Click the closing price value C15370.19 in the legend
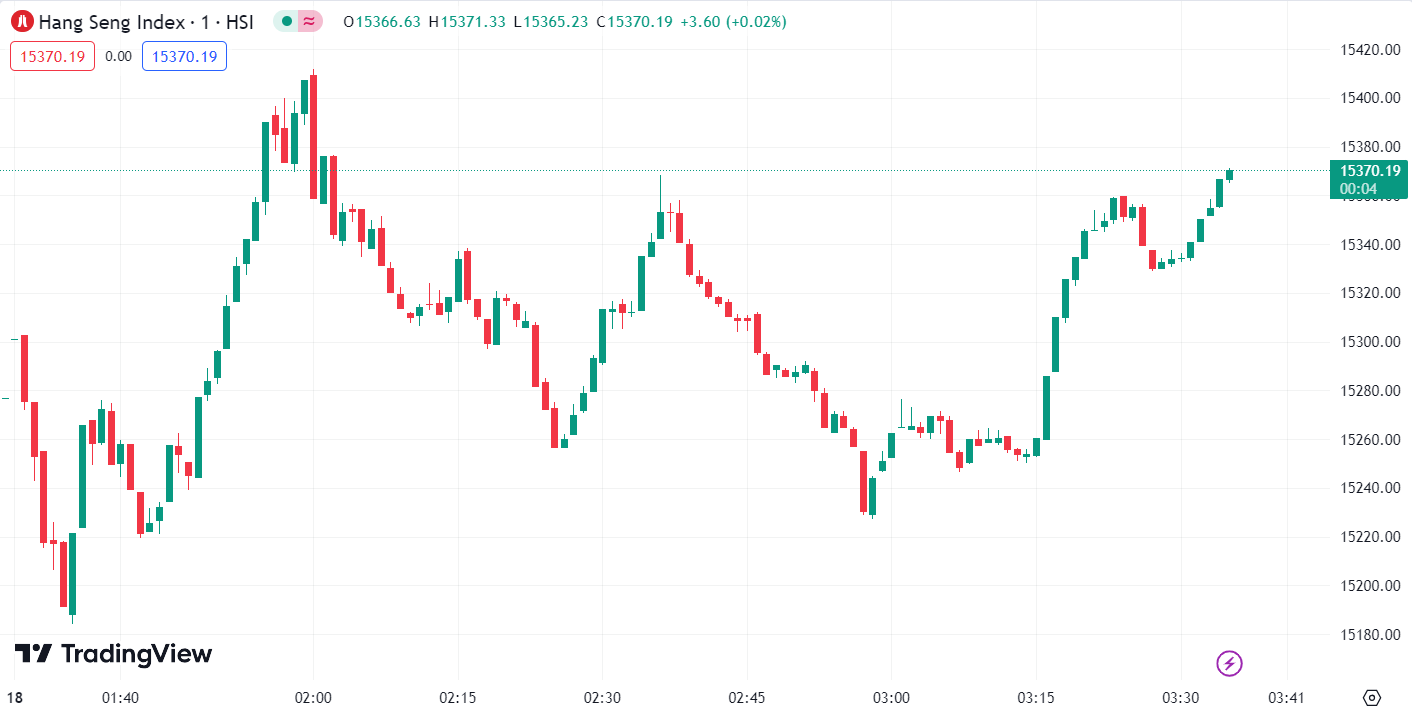 tap(639, 21)
